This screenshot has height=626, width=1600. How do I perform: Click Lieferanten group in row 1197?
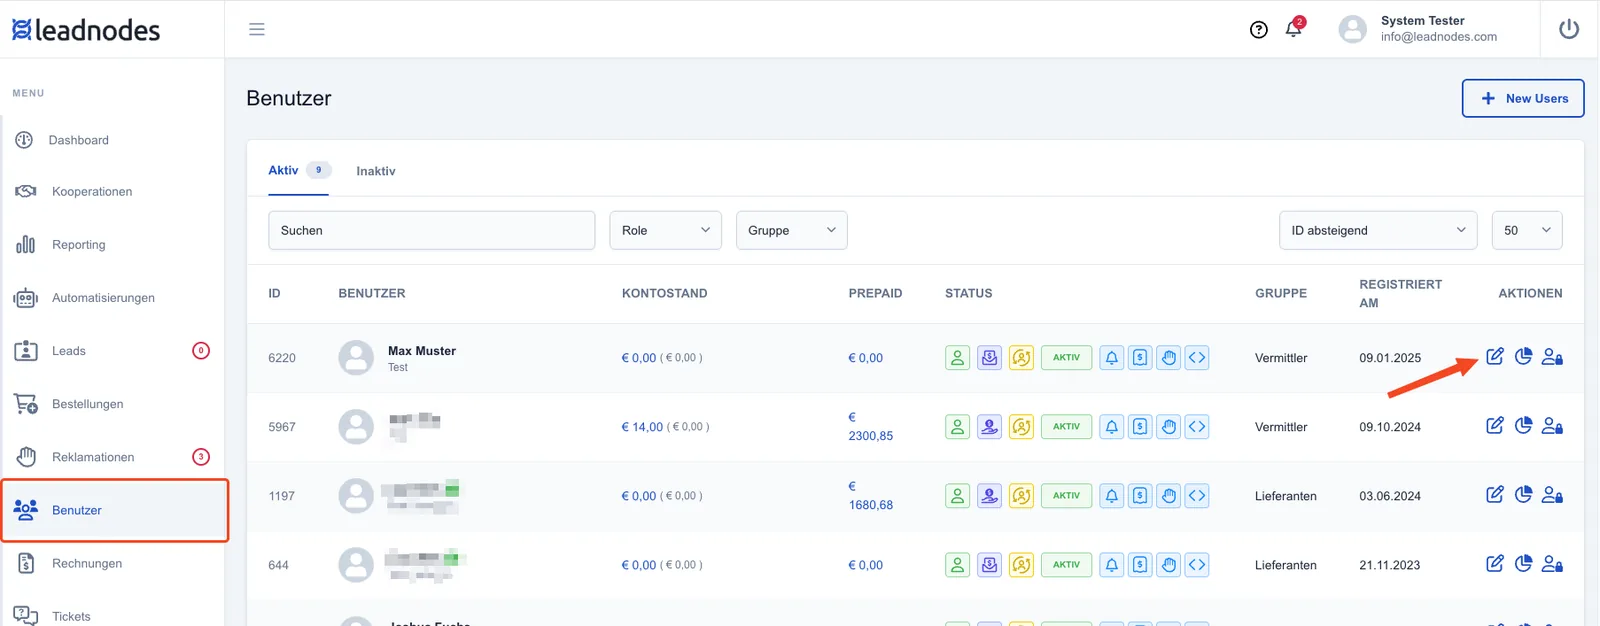click(1286, 496)
